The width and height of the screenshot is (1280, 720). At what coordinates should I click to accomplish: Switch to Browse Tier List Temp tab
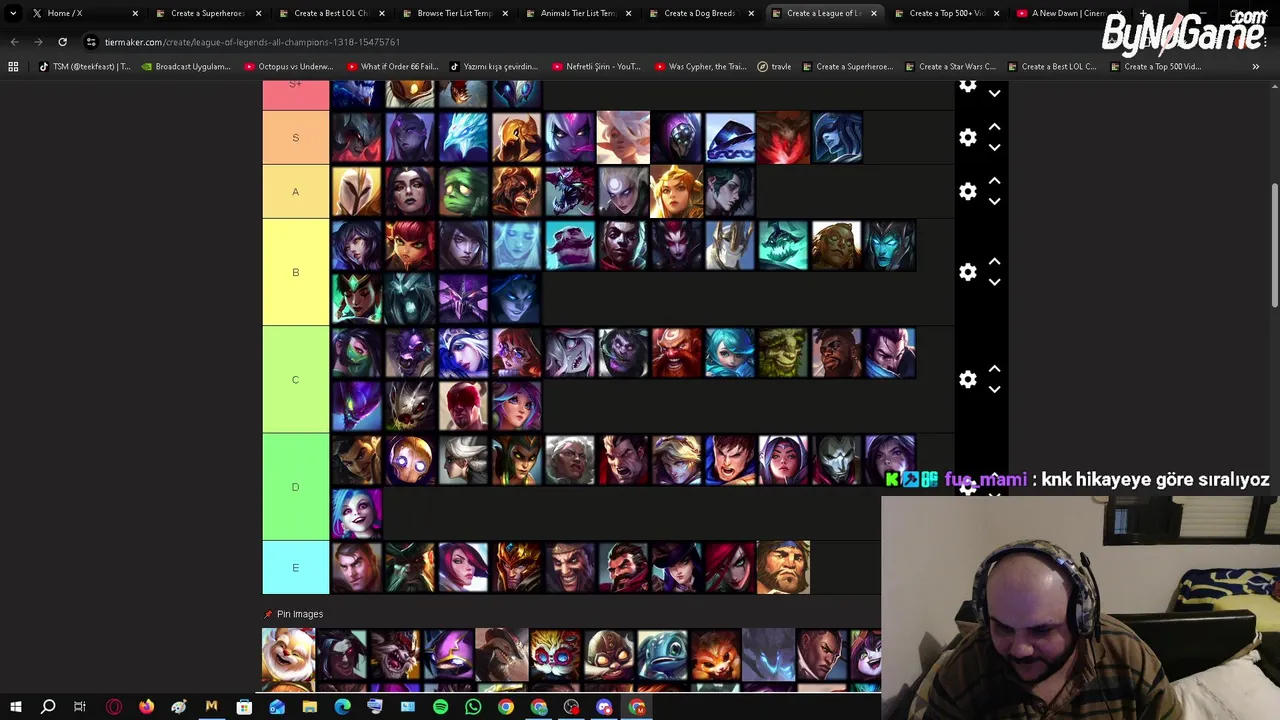(454, 13)
